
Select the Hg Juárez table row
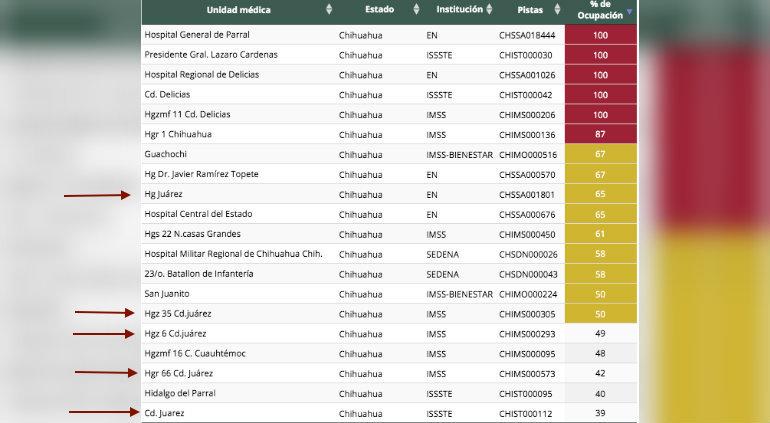tap(389, 194)
